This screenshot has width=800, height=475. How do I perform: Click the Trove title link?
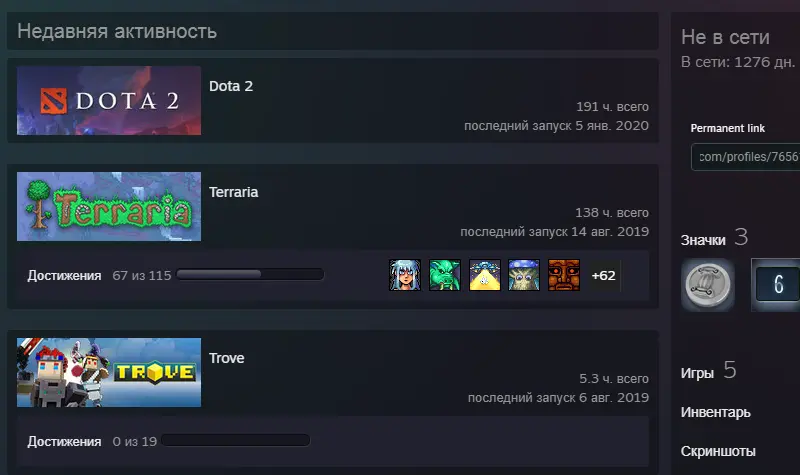[227, 358]
